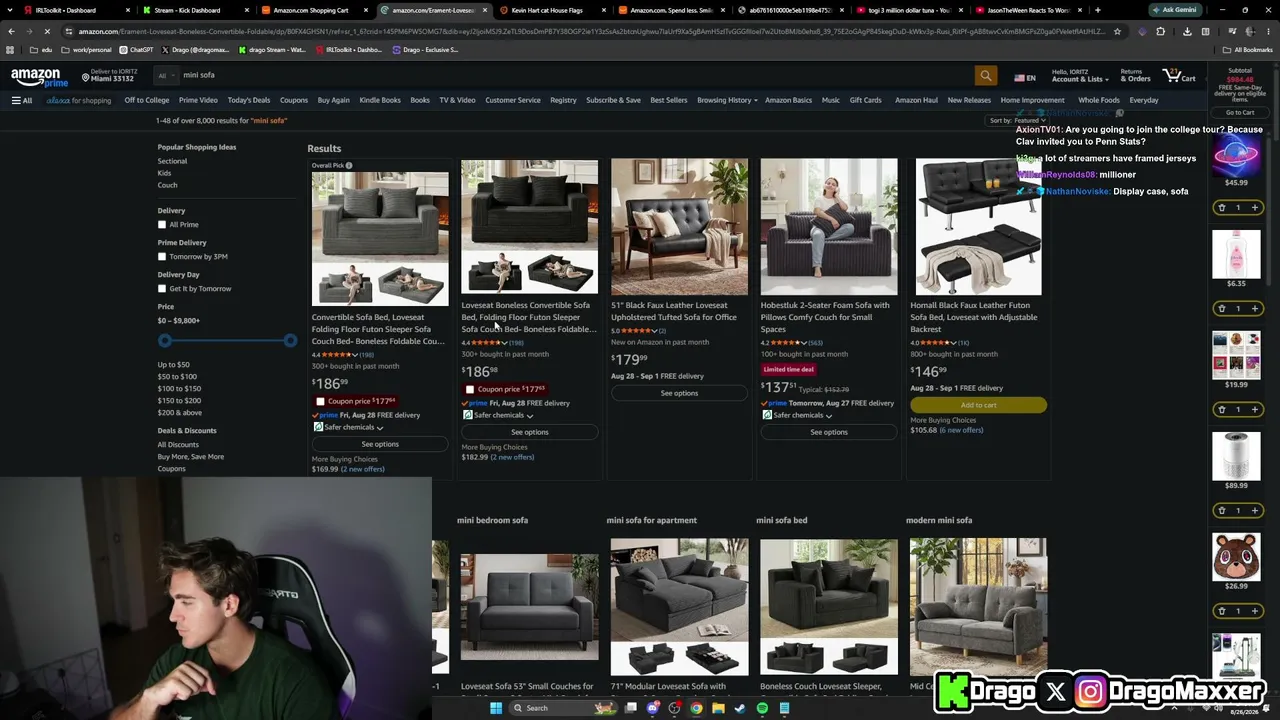Open Kindle Books in the nav bar

point(380,100)
